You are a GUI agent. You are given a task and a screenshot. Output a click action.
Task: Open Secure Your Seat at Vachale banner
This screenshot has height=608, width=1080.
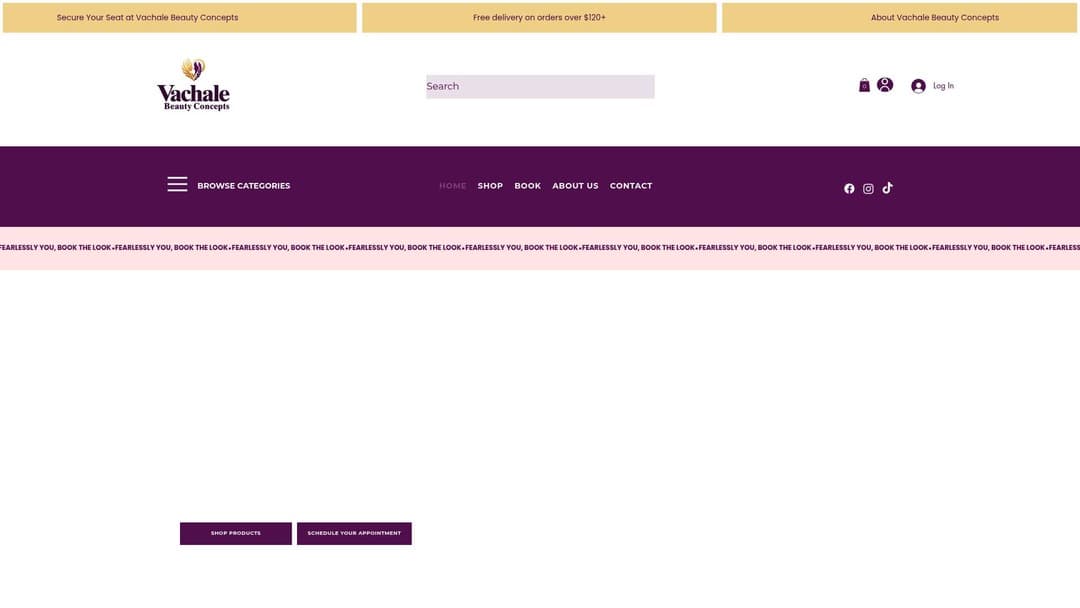click(180, 16)
